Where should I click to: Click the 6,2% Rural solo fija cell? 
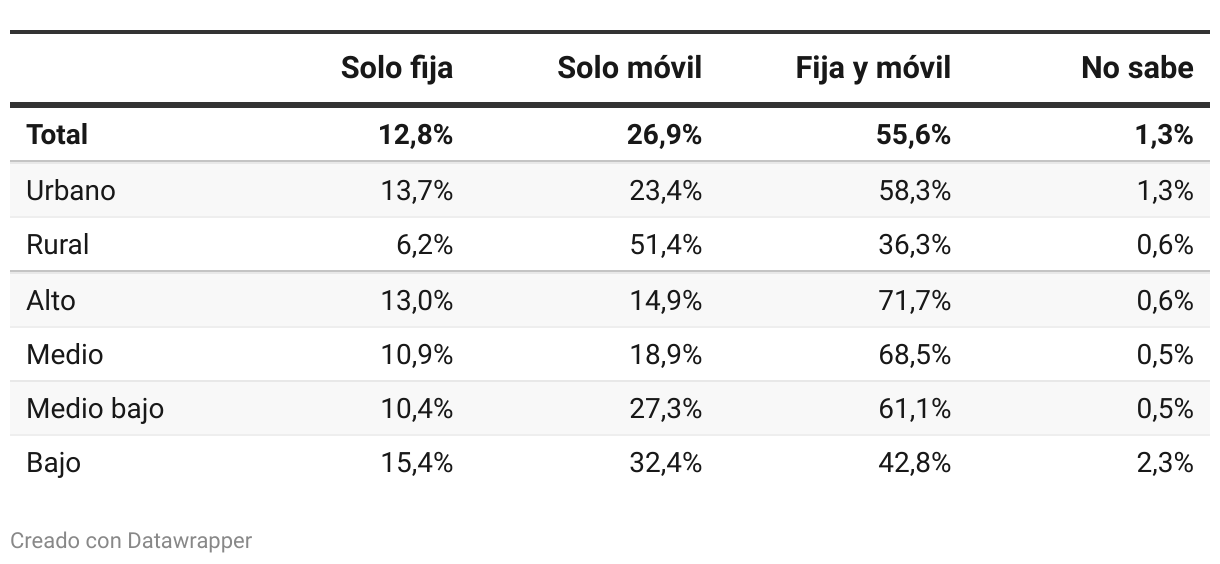tap(425, 245)
